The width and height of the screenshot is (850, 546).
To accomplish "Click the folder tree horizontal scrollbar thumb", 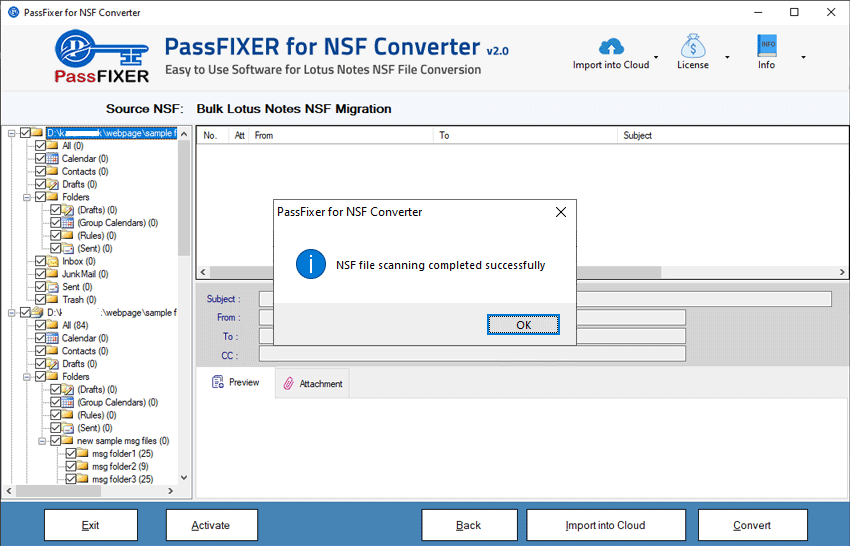I will (59, 491).
